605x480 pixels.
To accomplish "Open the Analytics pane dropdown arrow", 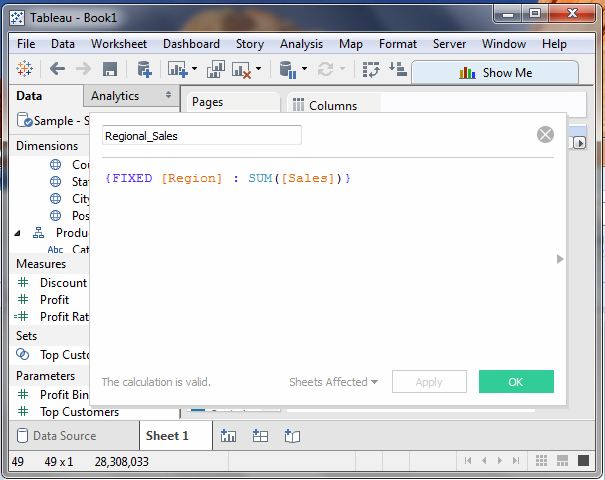I will pos(168,96).
